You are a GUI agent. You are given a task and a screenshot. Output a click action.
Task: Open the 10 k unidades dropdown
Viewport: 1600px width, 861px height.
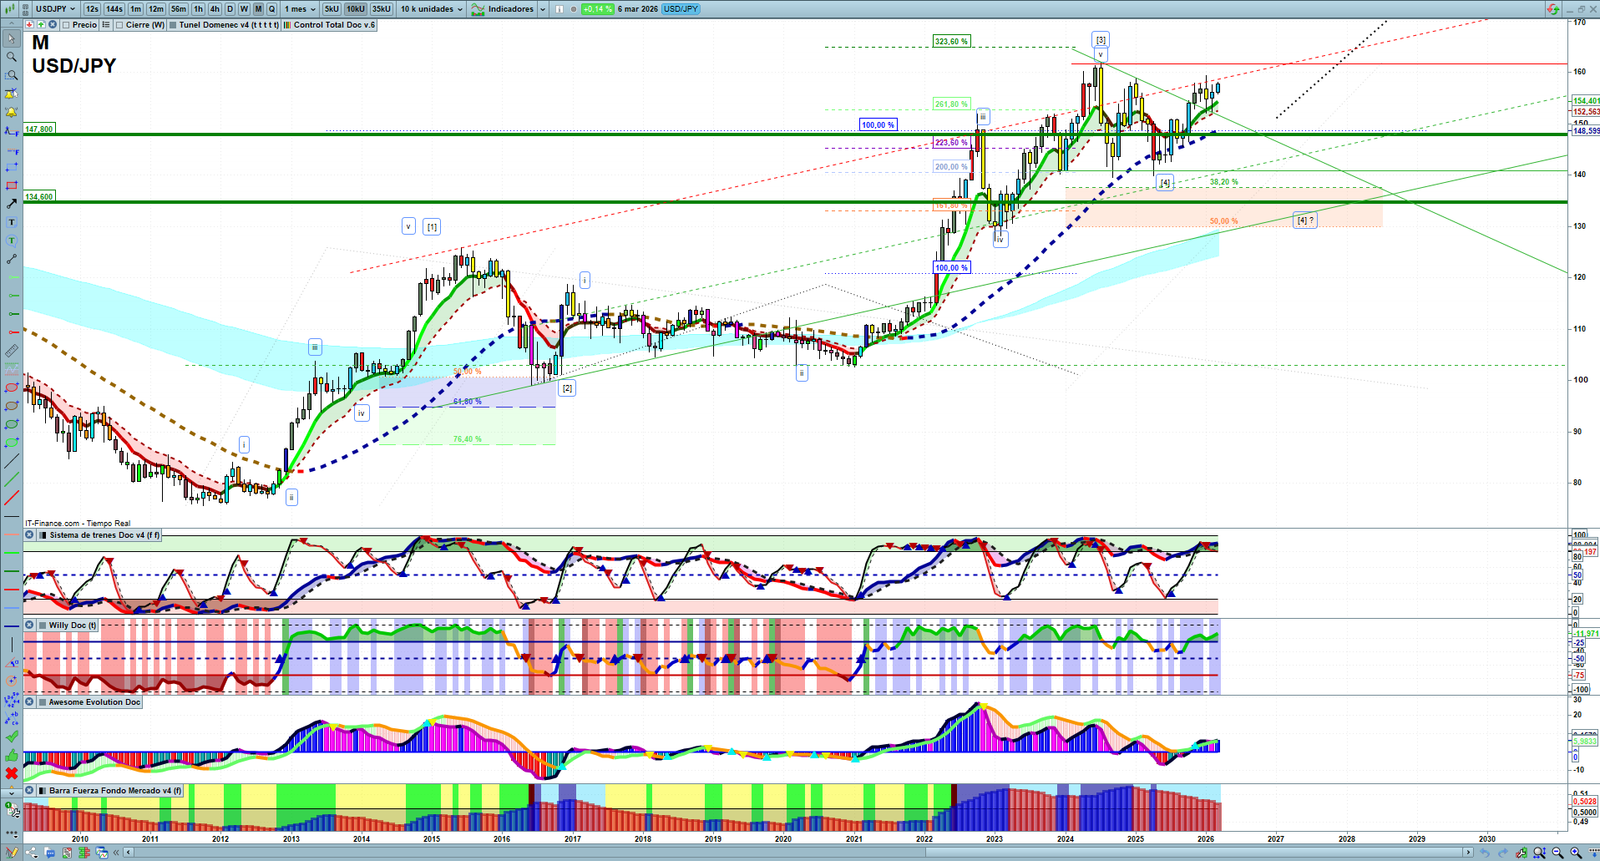click(432, 9)
